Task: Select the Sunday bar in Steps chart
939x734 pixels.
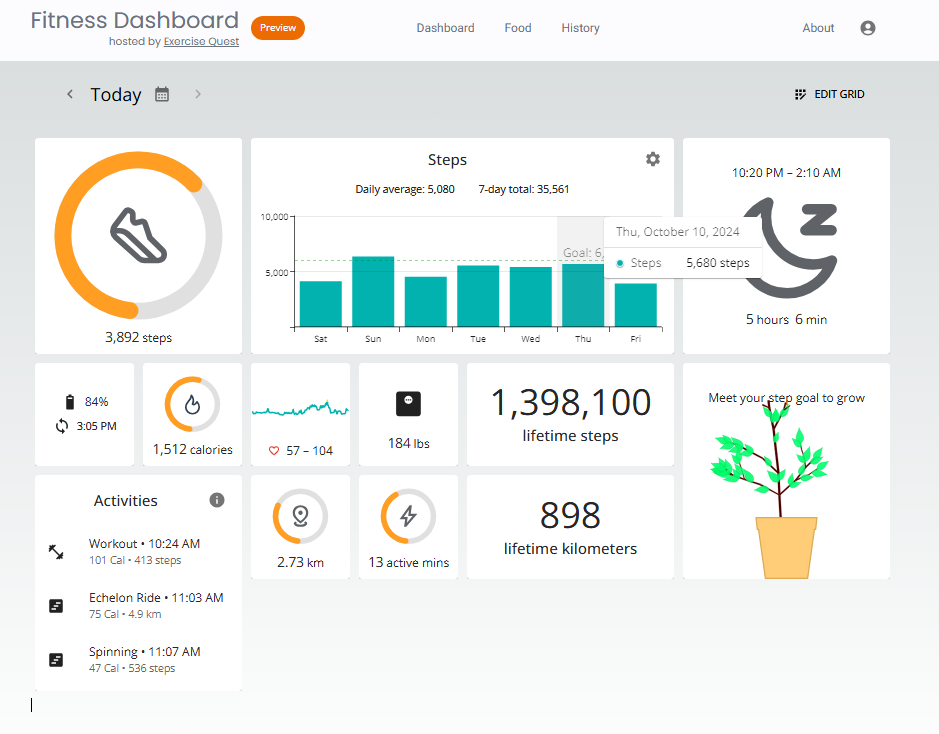Action: tap(373, 292)
